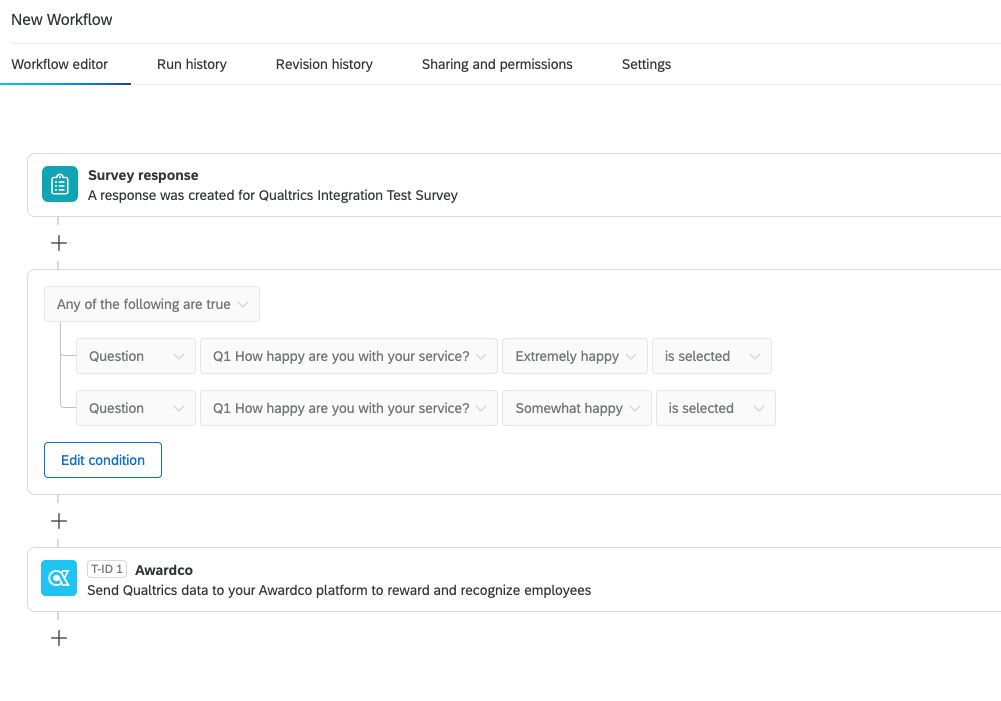The image size is (1001, 701).
Task: Switch to the Revision history tab
Action: [324, 64]
